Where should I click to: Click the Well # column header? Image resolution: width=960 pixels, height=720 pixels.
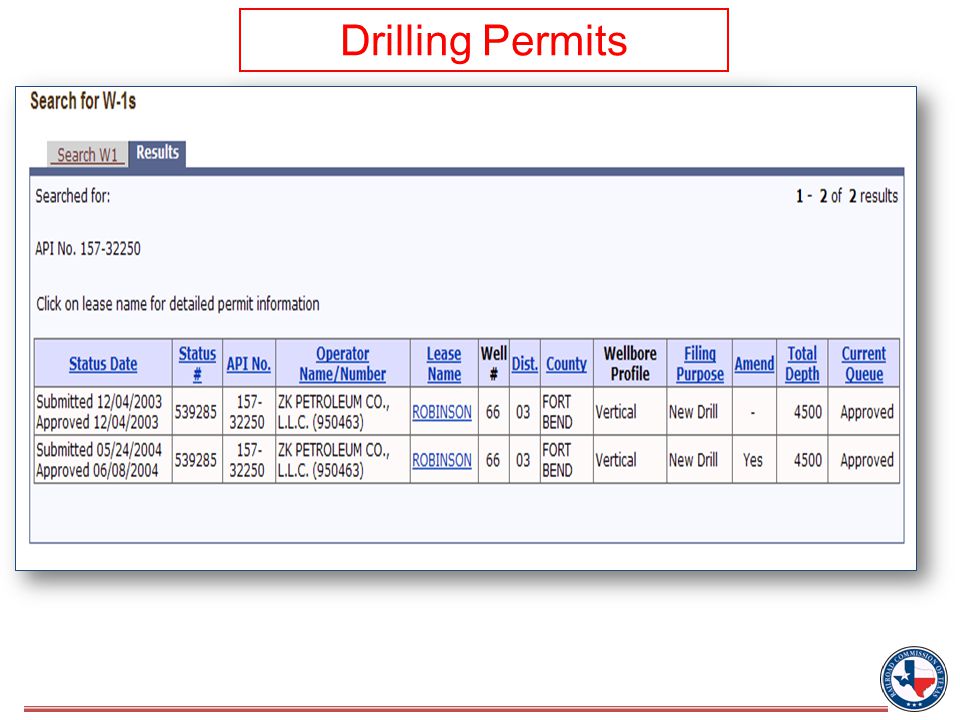click(493, 363)
